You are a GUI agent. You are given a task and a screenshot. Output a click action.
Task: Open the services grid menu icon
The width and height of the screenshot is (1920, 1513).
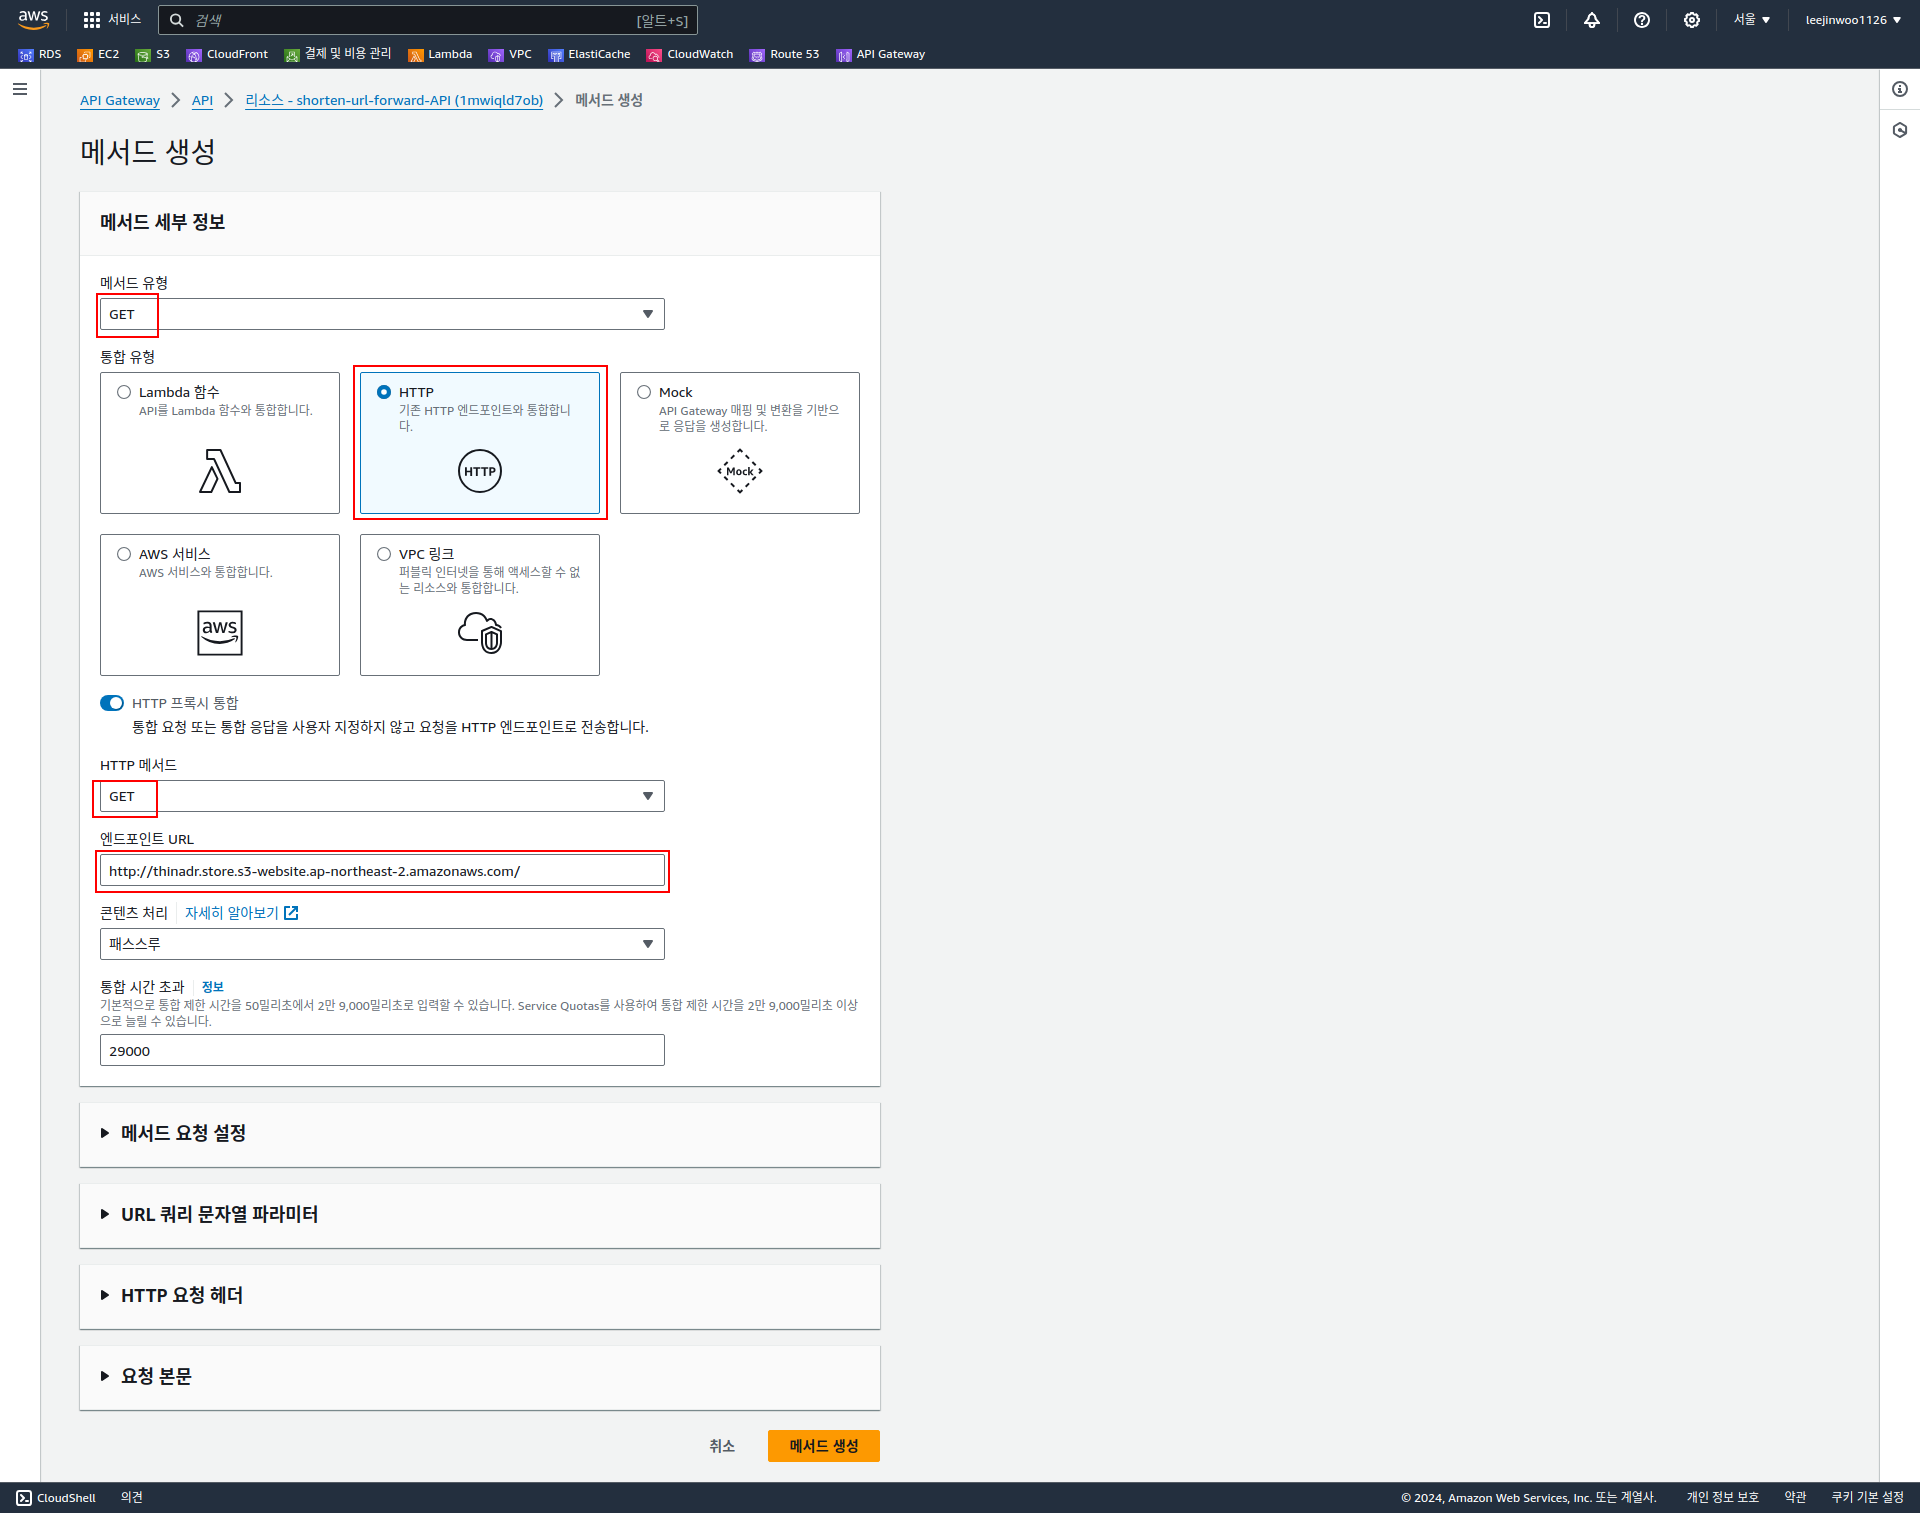coord(92,20)
